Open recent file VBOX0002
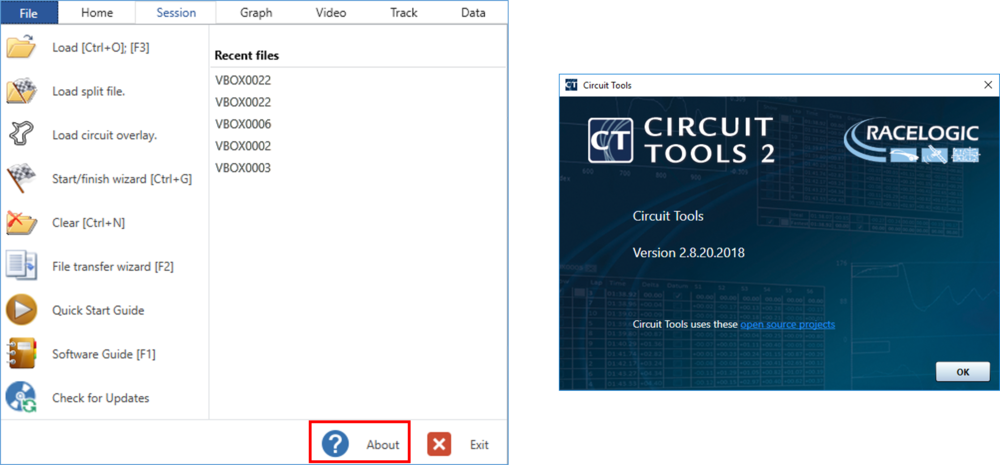The image size is (1000, 465). coord(243,146)
